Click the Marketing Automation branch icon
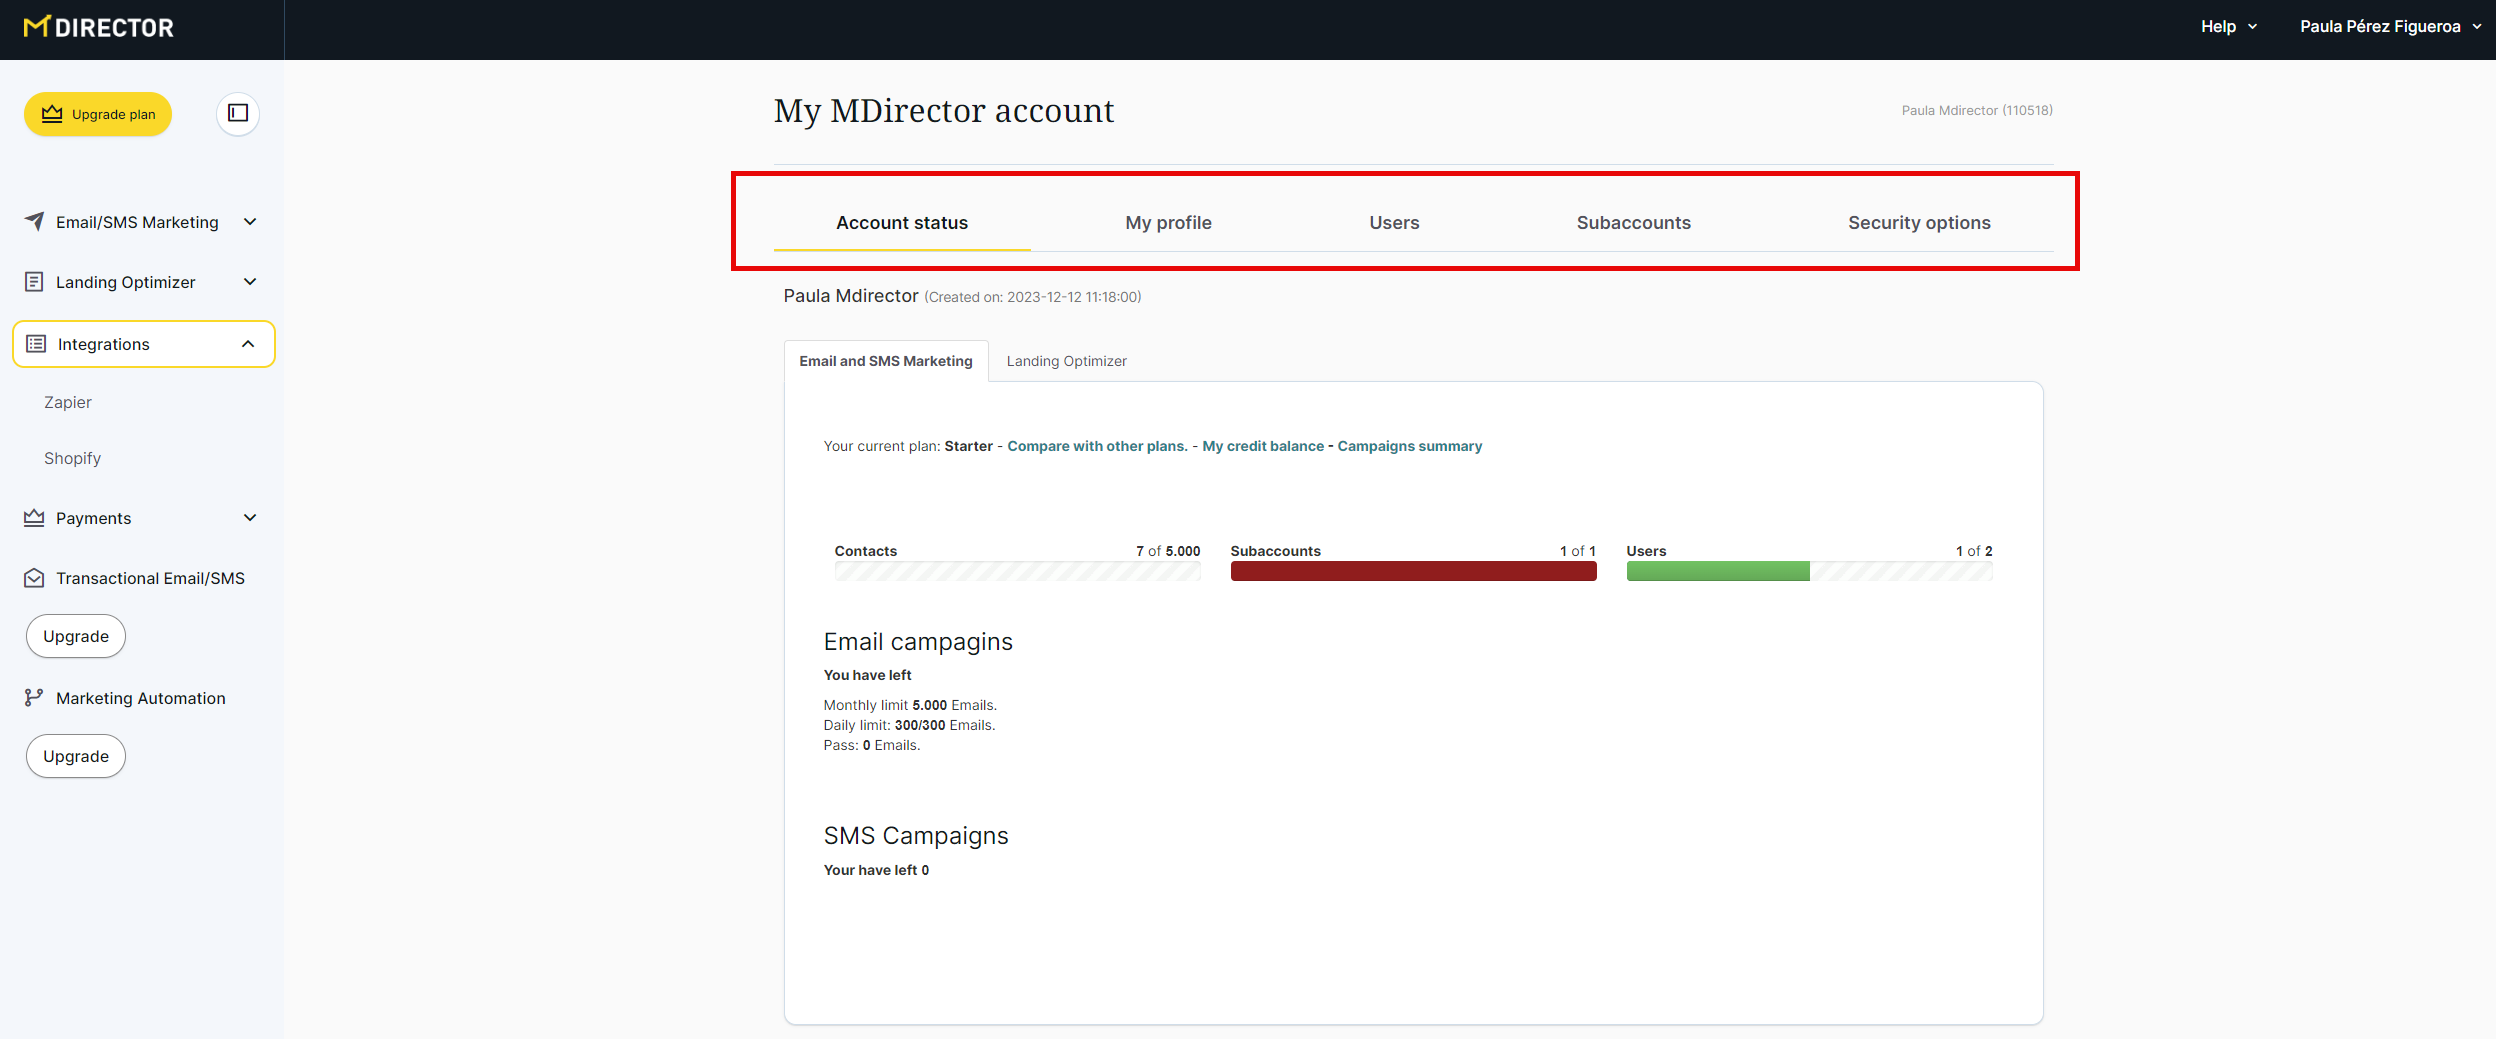Screen dimensions: 2496x1039 pyautogui.click(x=34, y=698)
